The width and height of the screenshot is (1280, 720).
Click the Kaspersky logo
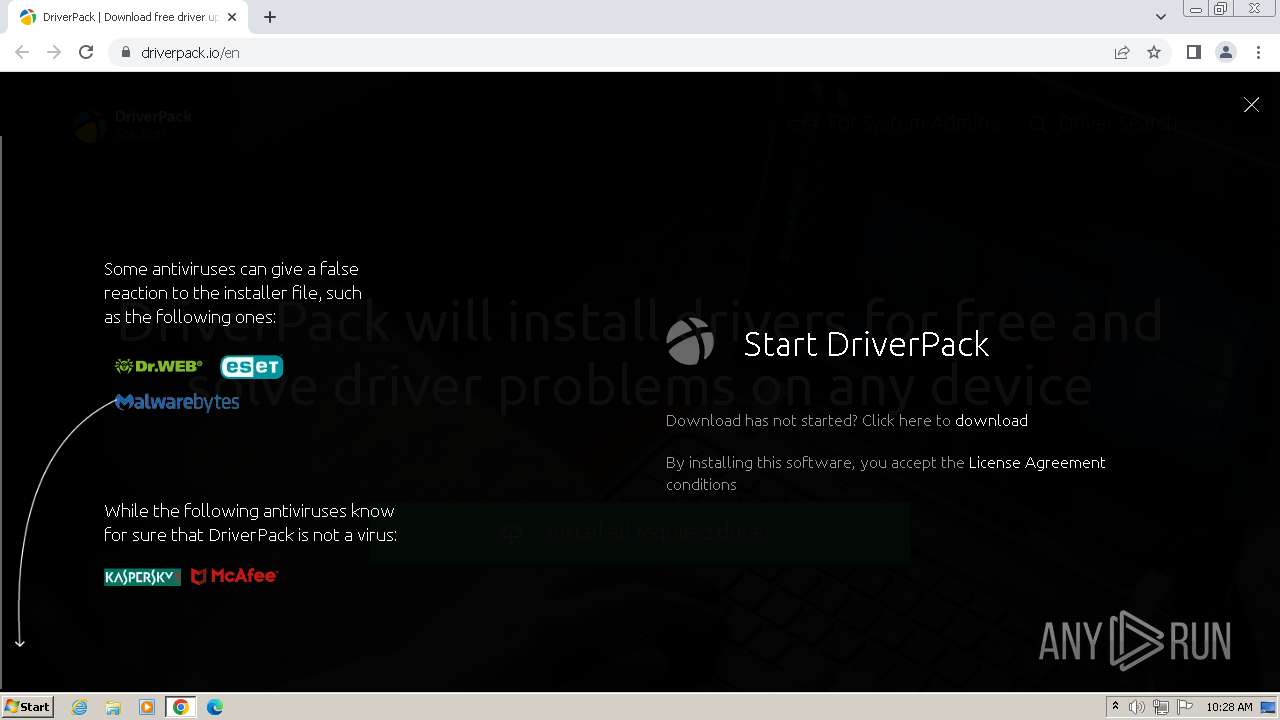pos(142,577)
